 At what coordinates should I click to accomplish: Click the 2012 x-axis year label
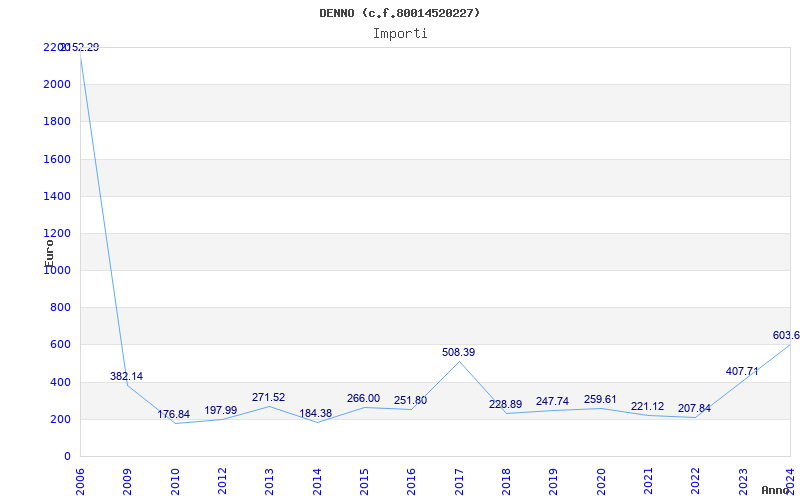[x=222, y=481]
